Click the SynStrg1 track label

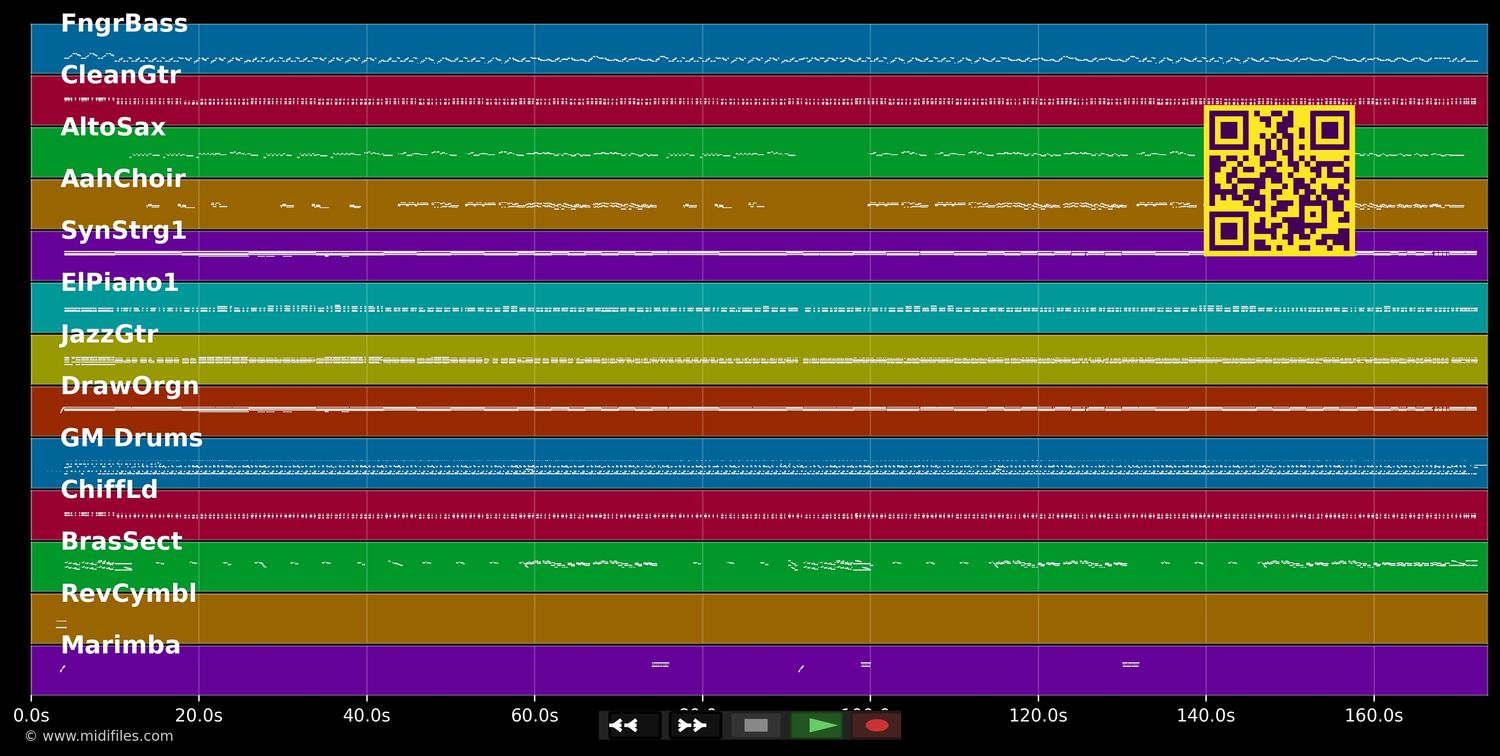(123, 232)
